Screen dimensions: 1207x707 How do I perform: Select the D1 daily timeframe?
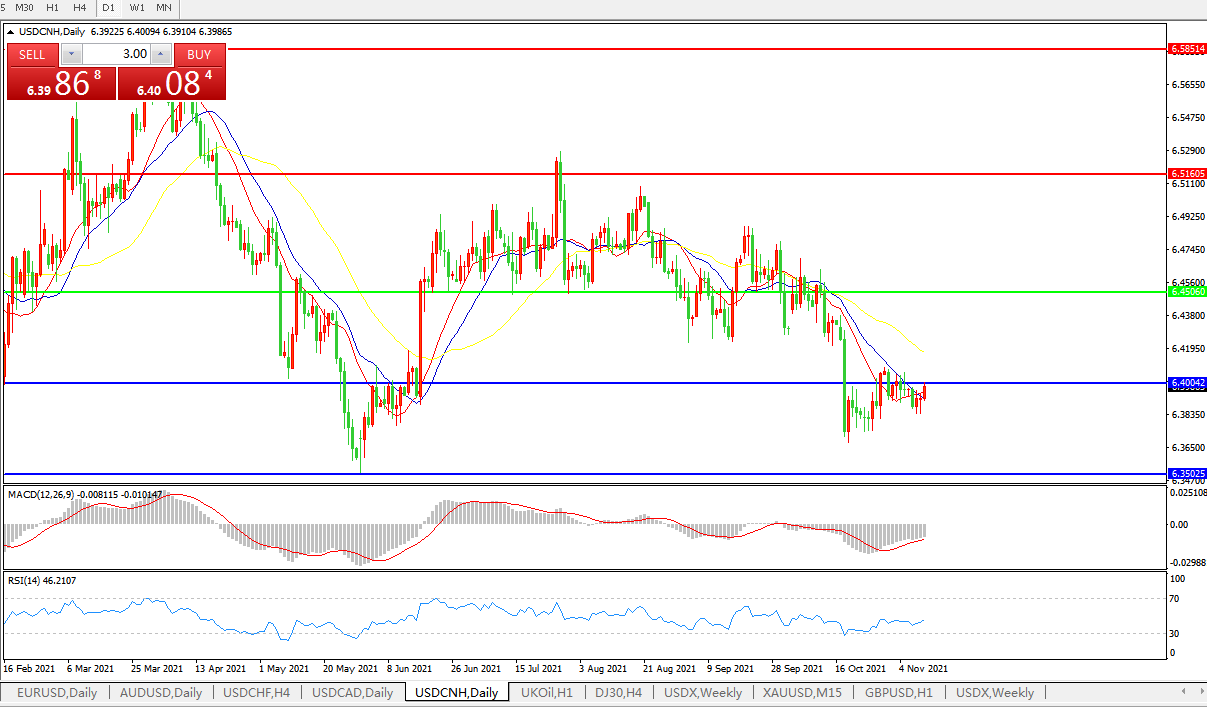(108, 7)
